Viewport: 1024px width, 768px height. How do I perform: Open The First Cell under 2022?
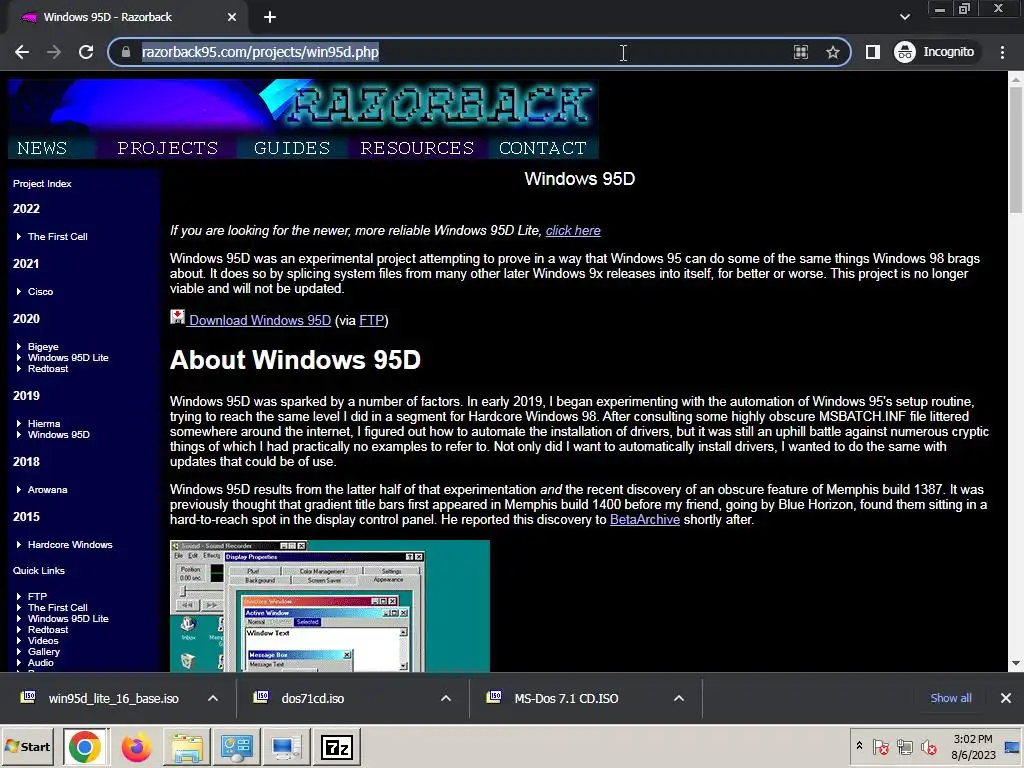click(x=57, y=237)
